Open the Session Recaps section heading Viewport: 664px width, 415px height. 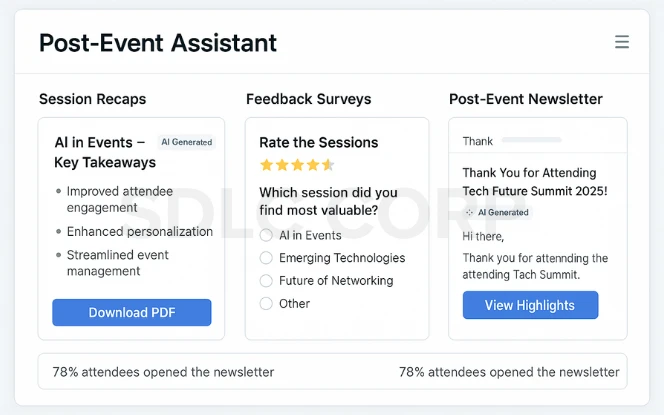pos(92,99)
